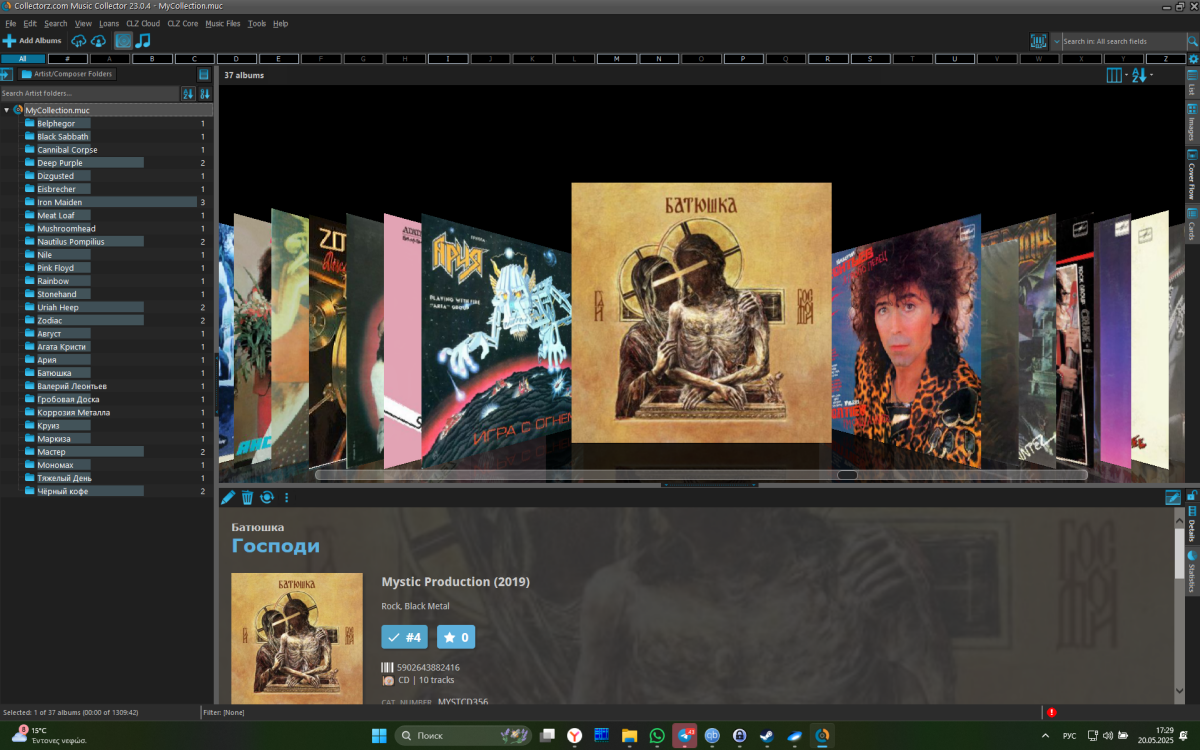Click the cover flow horizontal scrollbar thumb
This screenshot has width=1200, height=750.
point(847,475)
